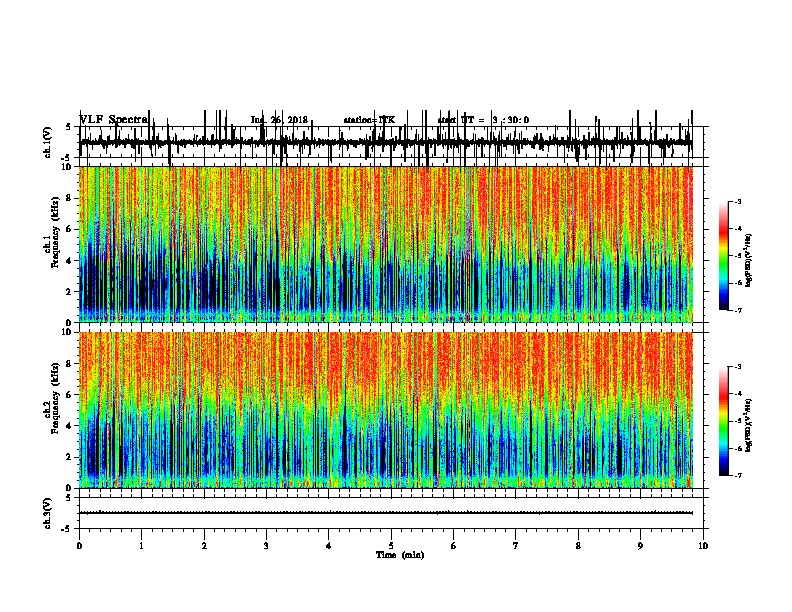The image size is (792, 612).
Task: Click the ch.2 spectrogram colorbar
Action: [x=724, y=421]
